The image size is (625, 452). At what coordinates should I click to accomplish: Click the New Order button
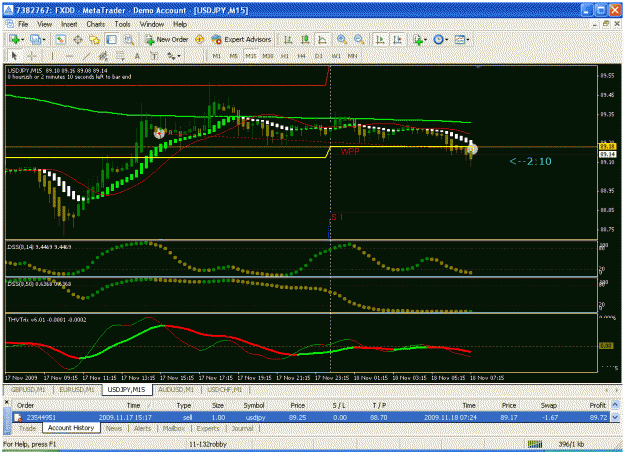point(167,39)
